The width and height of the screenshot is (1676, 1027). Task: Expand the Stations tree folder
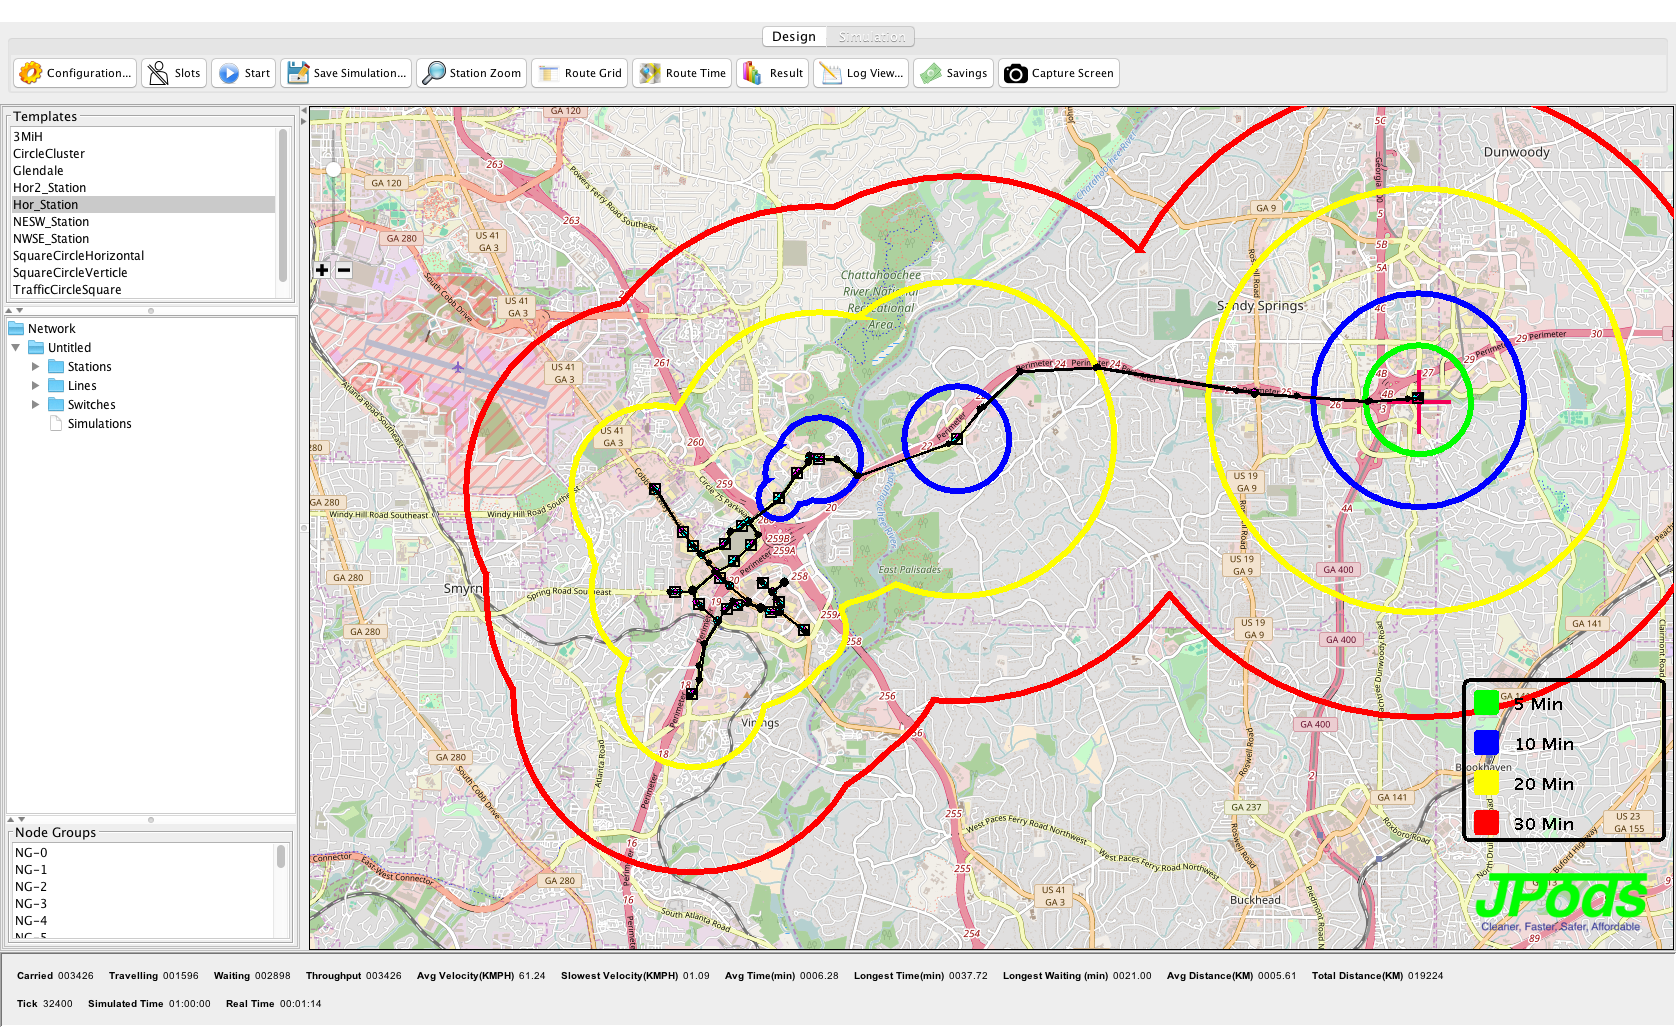[x=36, y=367]
